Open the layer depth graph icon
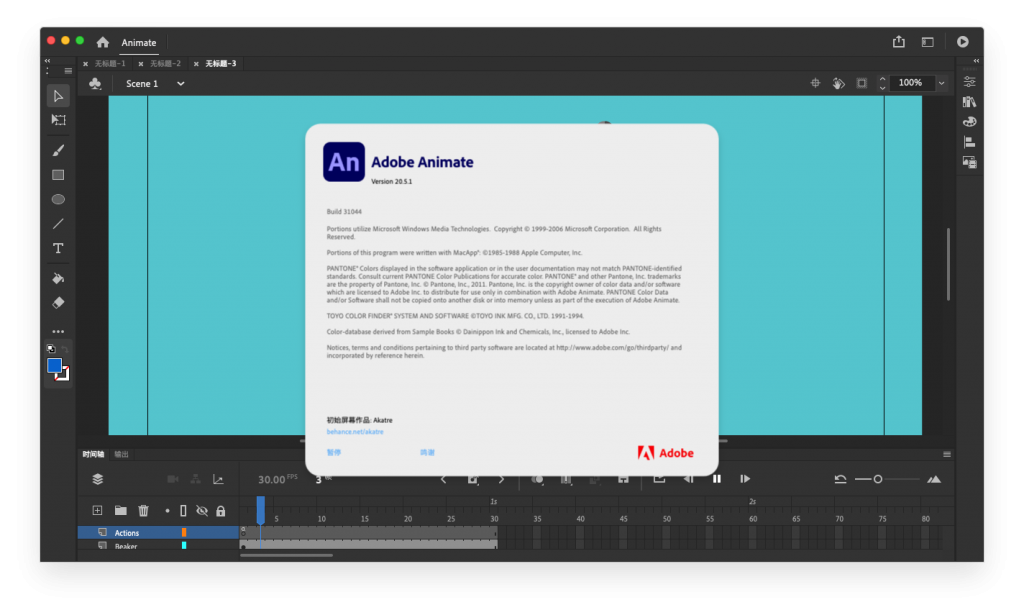The width and height of the screenshot is (1024, 615). tap(219, 479)
